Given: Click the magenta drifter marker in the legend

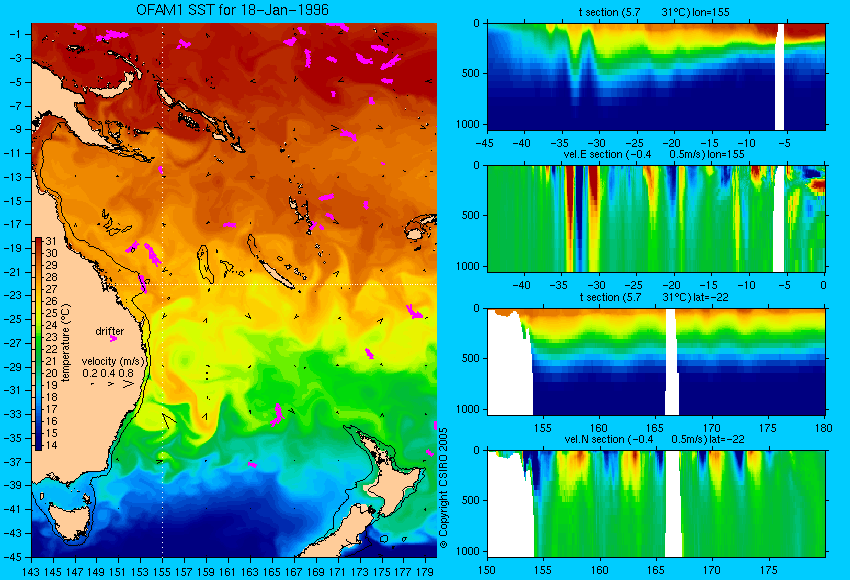Looking at the screenshot, I should pyautogui.click(x=113, y=339).
